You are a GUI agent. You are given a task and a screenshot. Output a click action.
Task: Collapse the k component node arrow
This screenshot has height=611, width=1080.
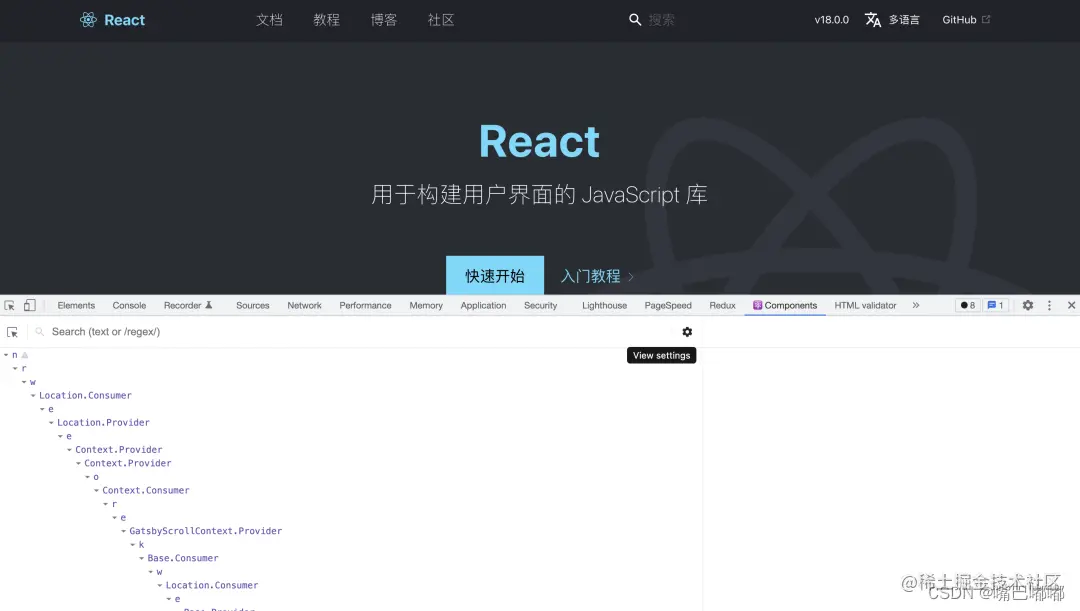pos(132,545)
